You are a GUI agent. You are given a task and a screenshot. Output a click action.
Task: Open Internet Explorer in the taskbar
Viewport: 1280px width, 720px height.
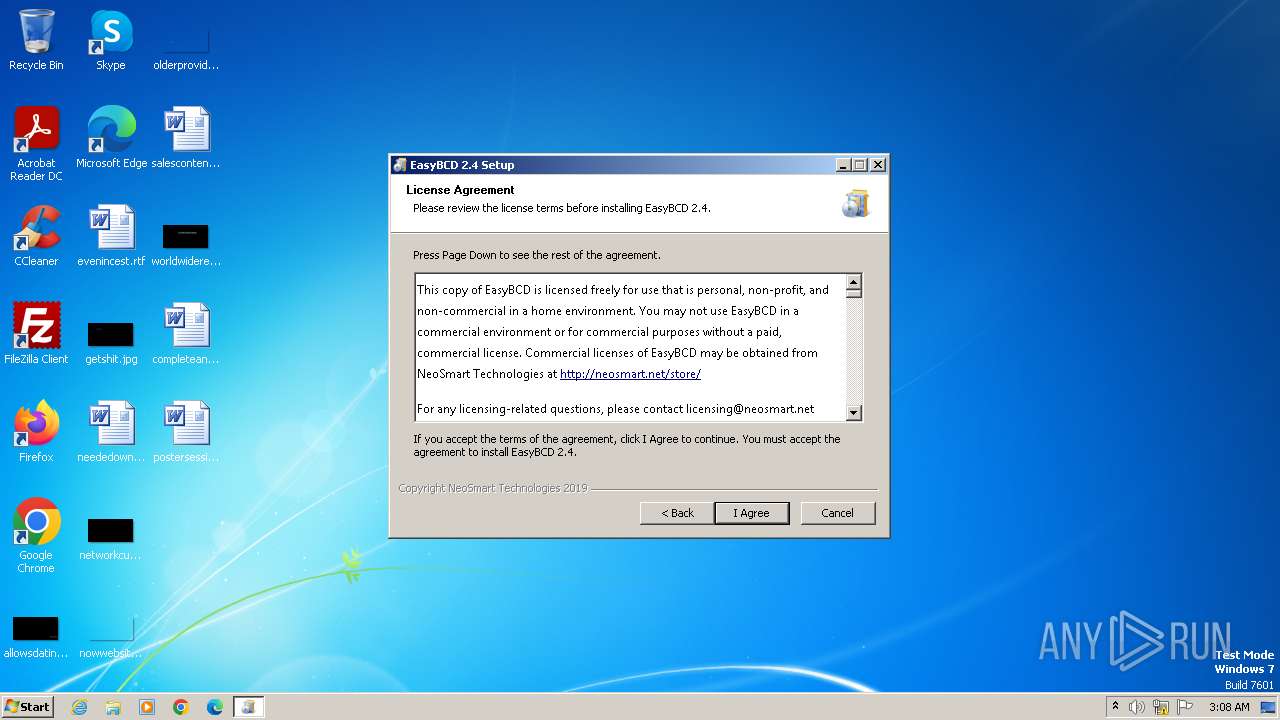pos(79,707)
